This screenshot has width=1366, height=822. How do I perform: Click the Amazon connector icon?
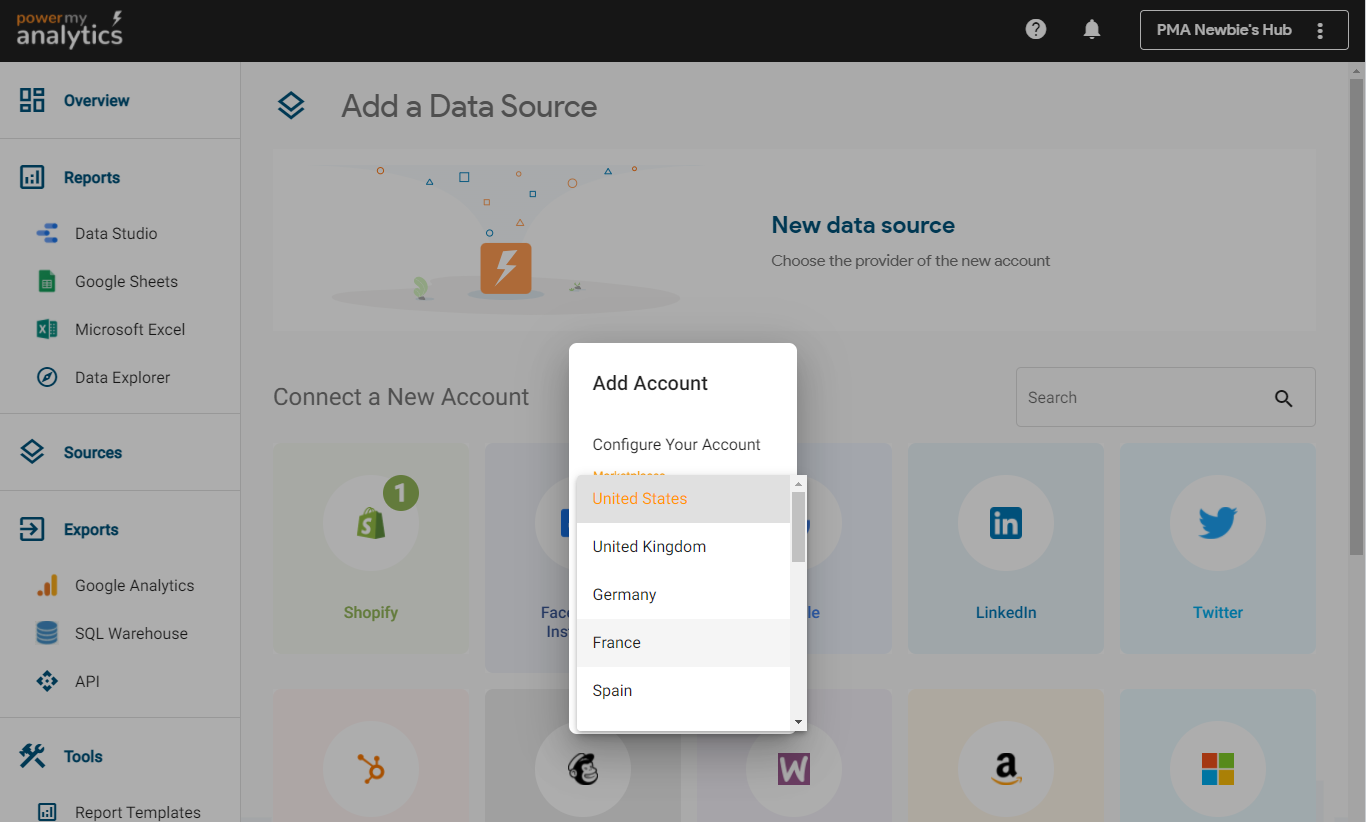pos(1005,768)
